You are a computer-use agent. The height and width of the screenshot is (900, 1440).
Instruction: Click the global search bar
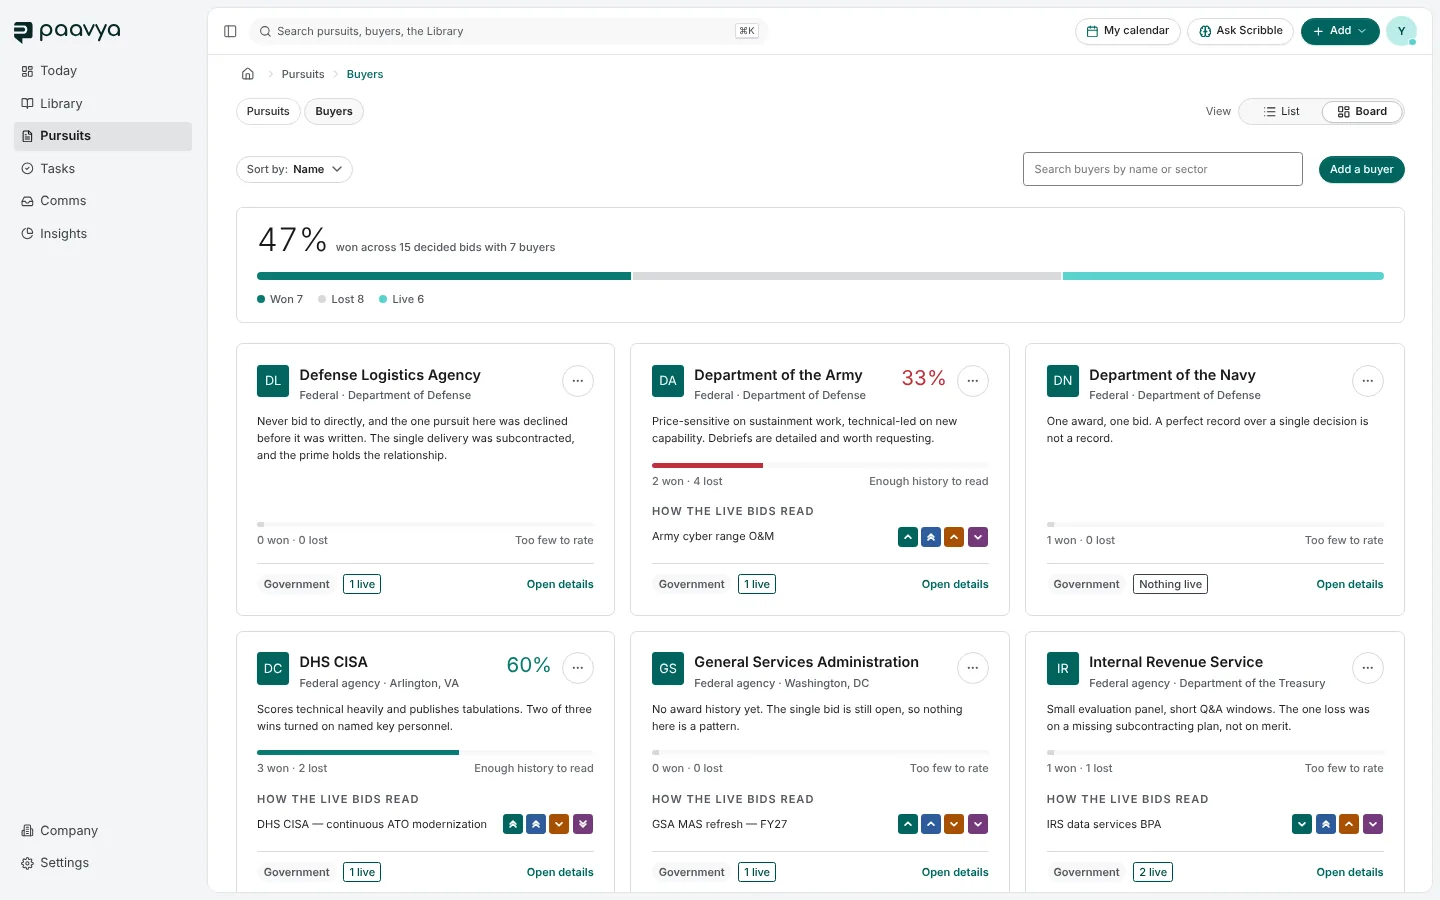tap(508, 31)
